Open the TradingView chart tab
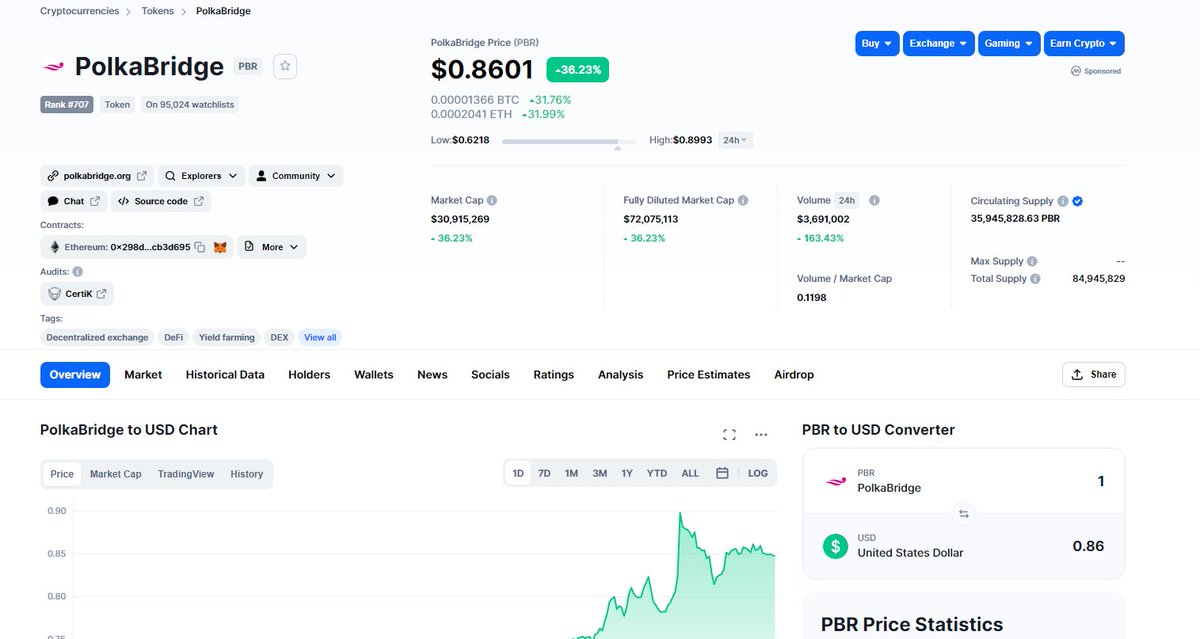 tap(186, 473)
